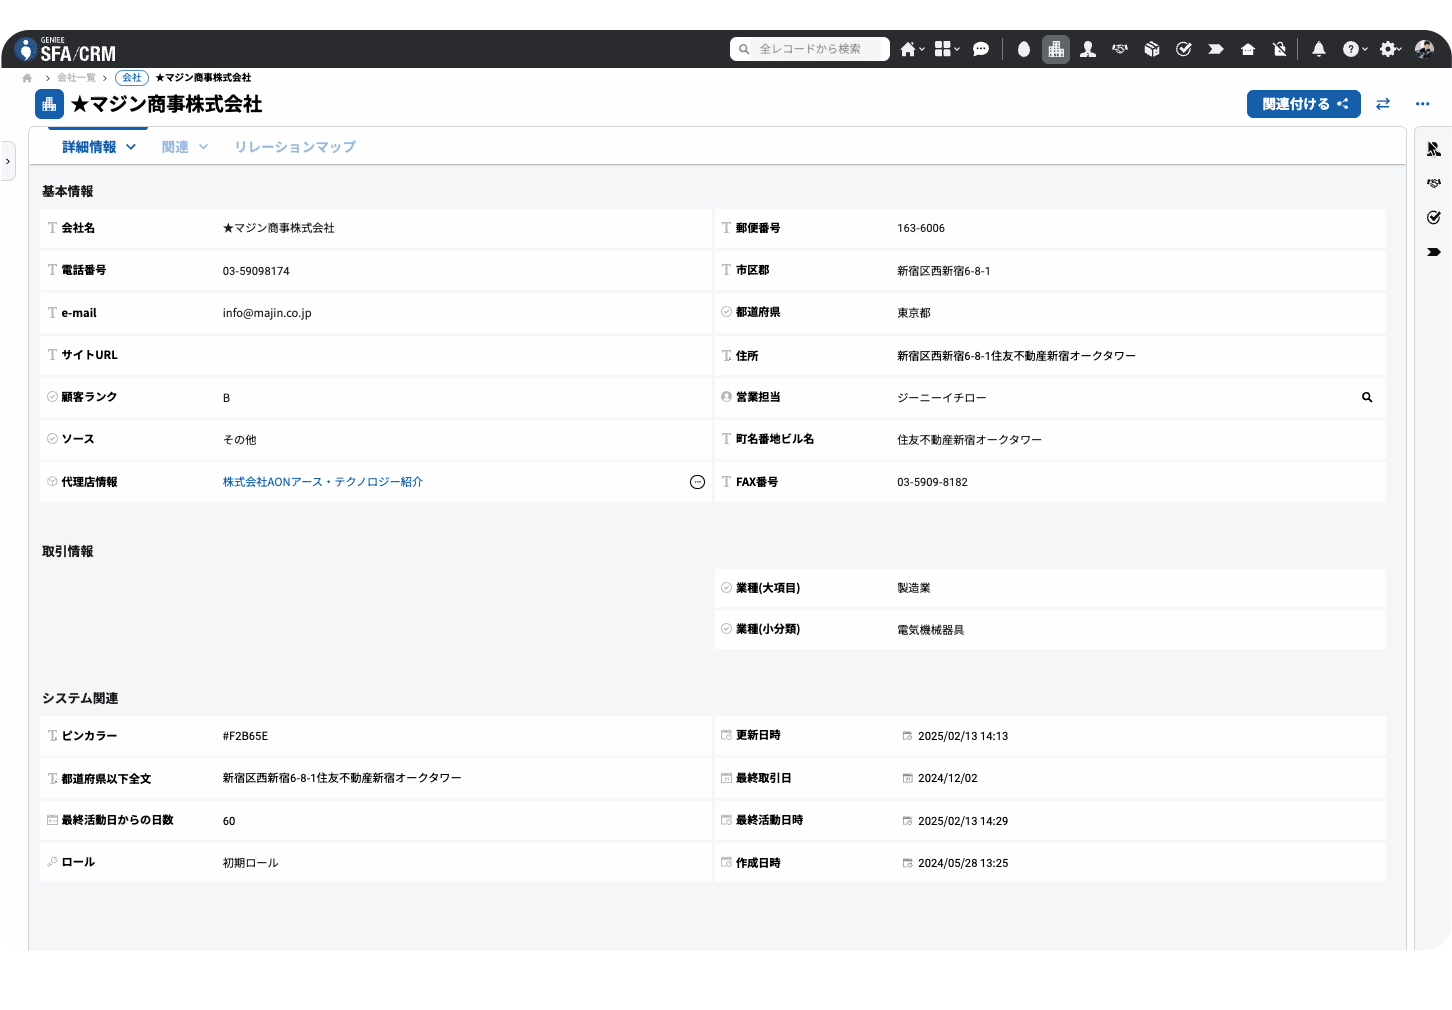1452x1010 pixels.
Task: Click the 更新日時 value 2025/02/13 14:13
Action: click(x=963, y=736)
